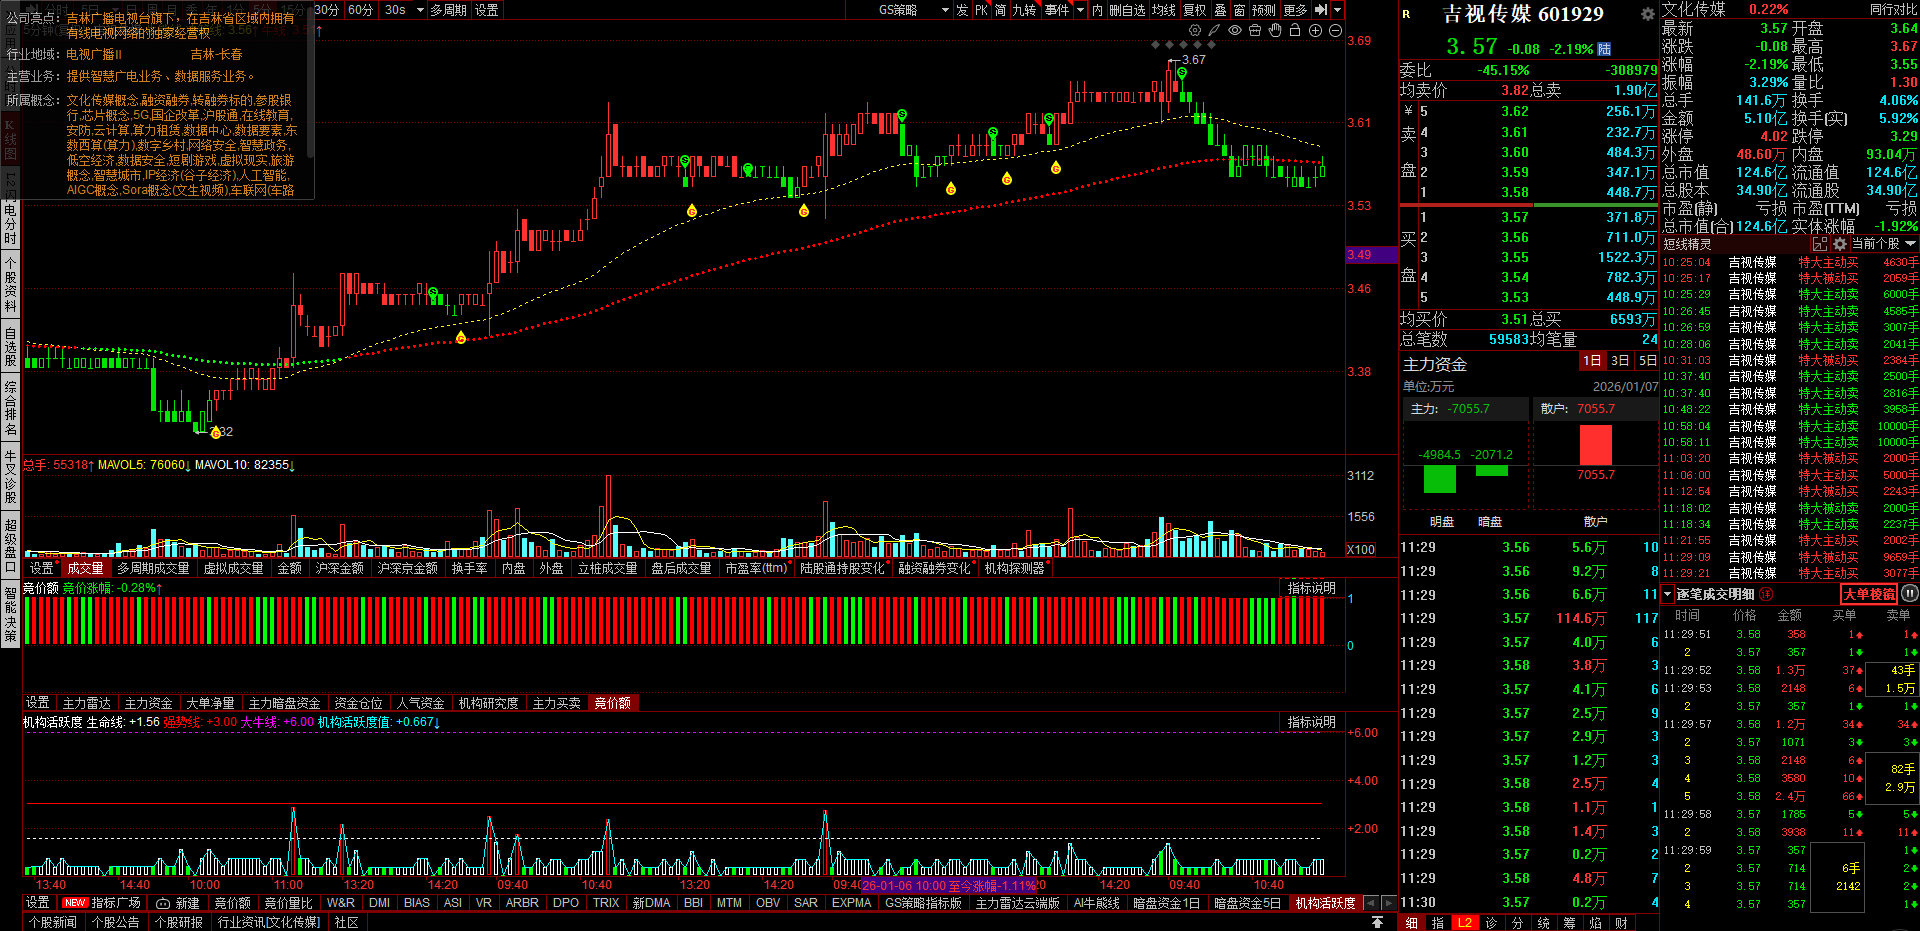
Task: Select the drawing pen tool icon
Action: pos(1214,31)
